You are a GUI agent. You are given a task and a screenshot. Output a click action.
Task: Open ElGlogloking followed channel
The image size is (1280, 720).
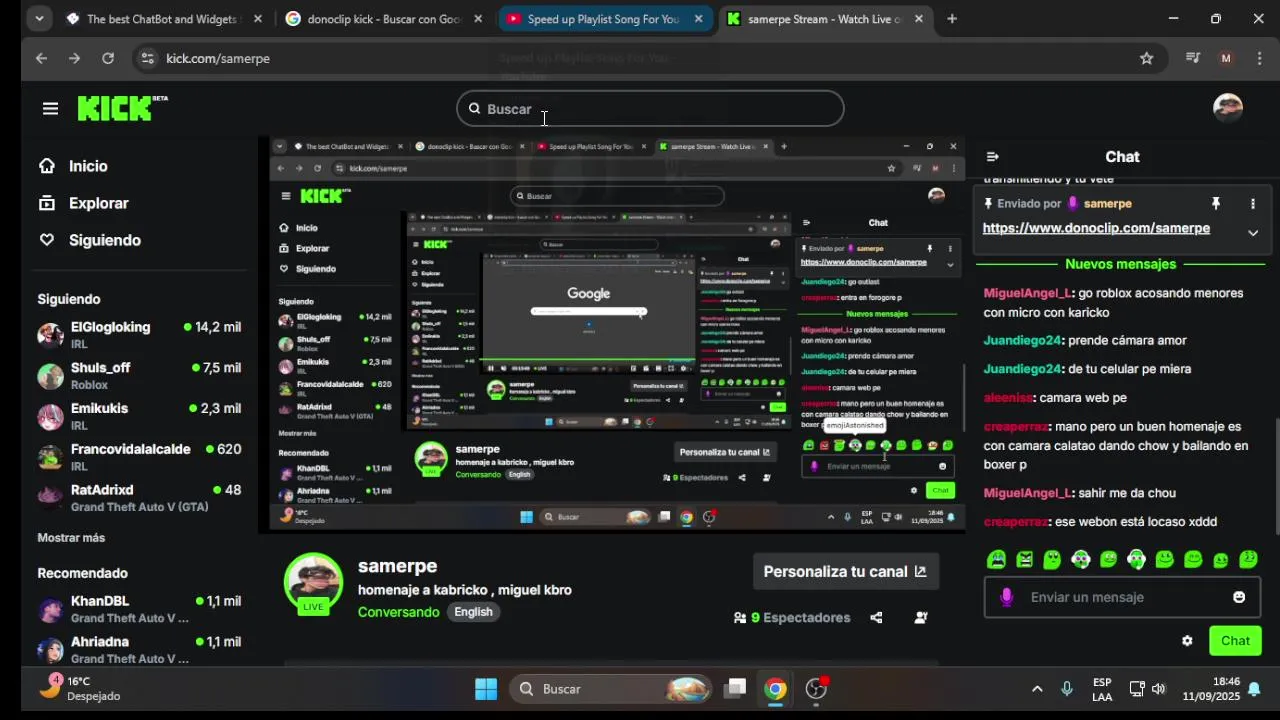coord(140,335)
